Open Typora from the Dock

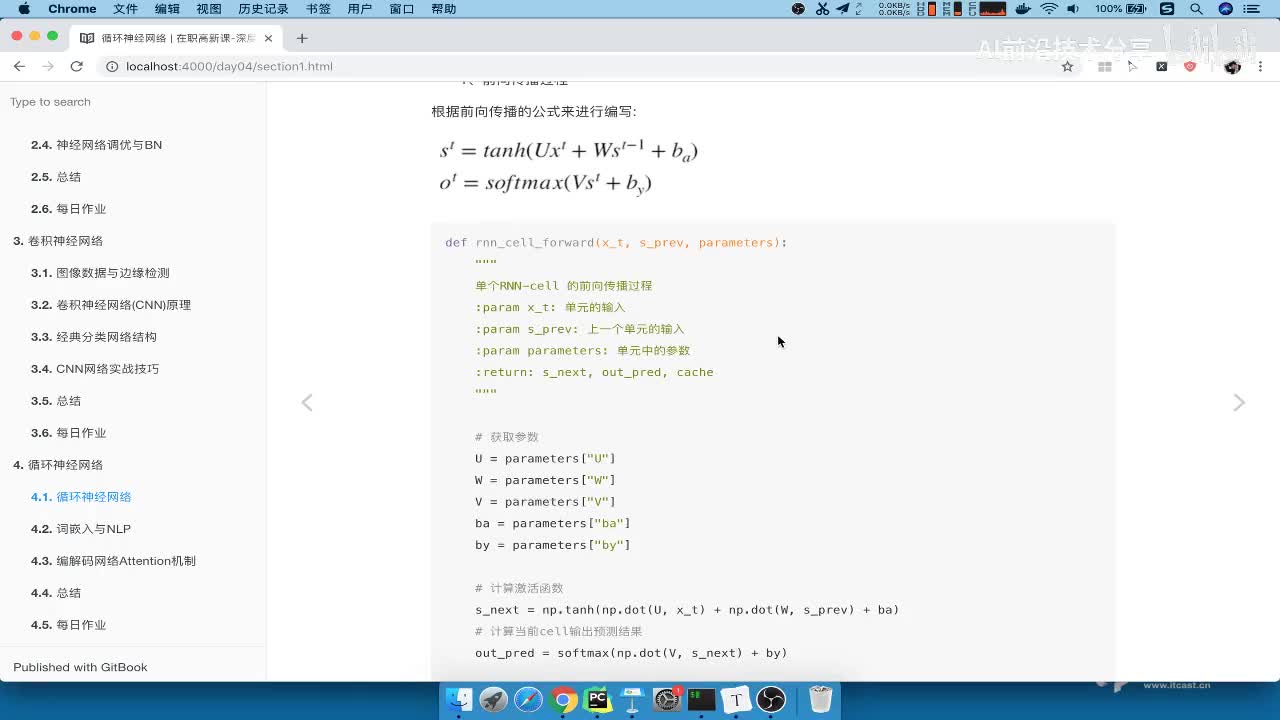click(736, 699)
